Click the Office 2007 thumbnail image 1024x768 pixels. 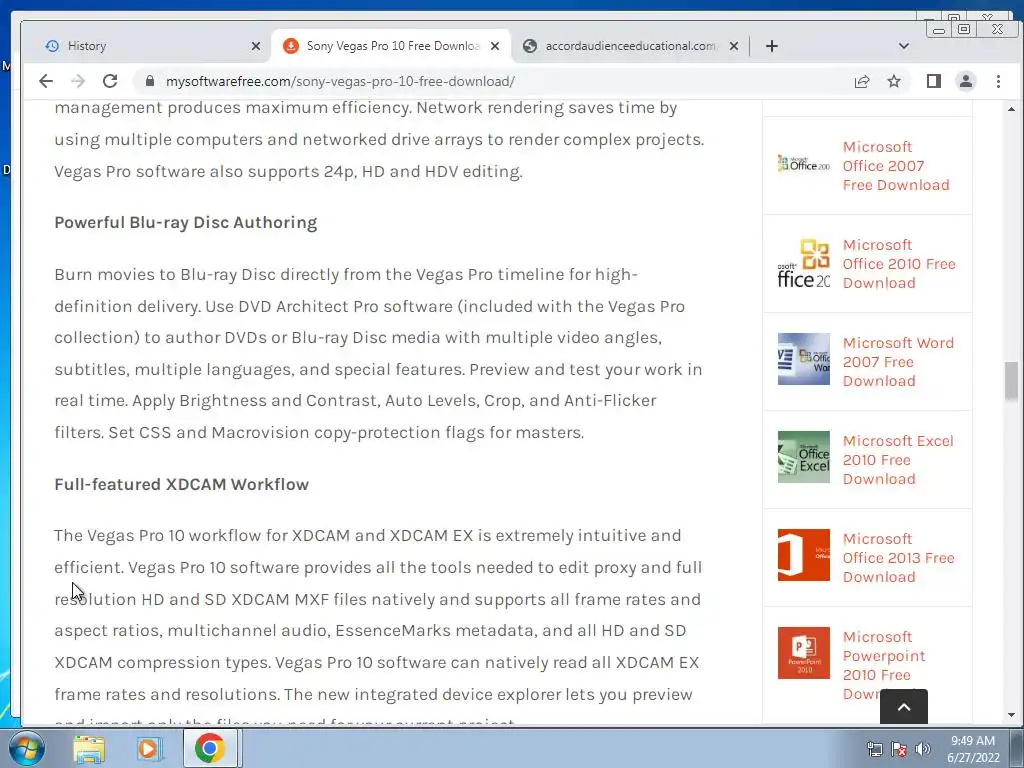pos(804,163)
